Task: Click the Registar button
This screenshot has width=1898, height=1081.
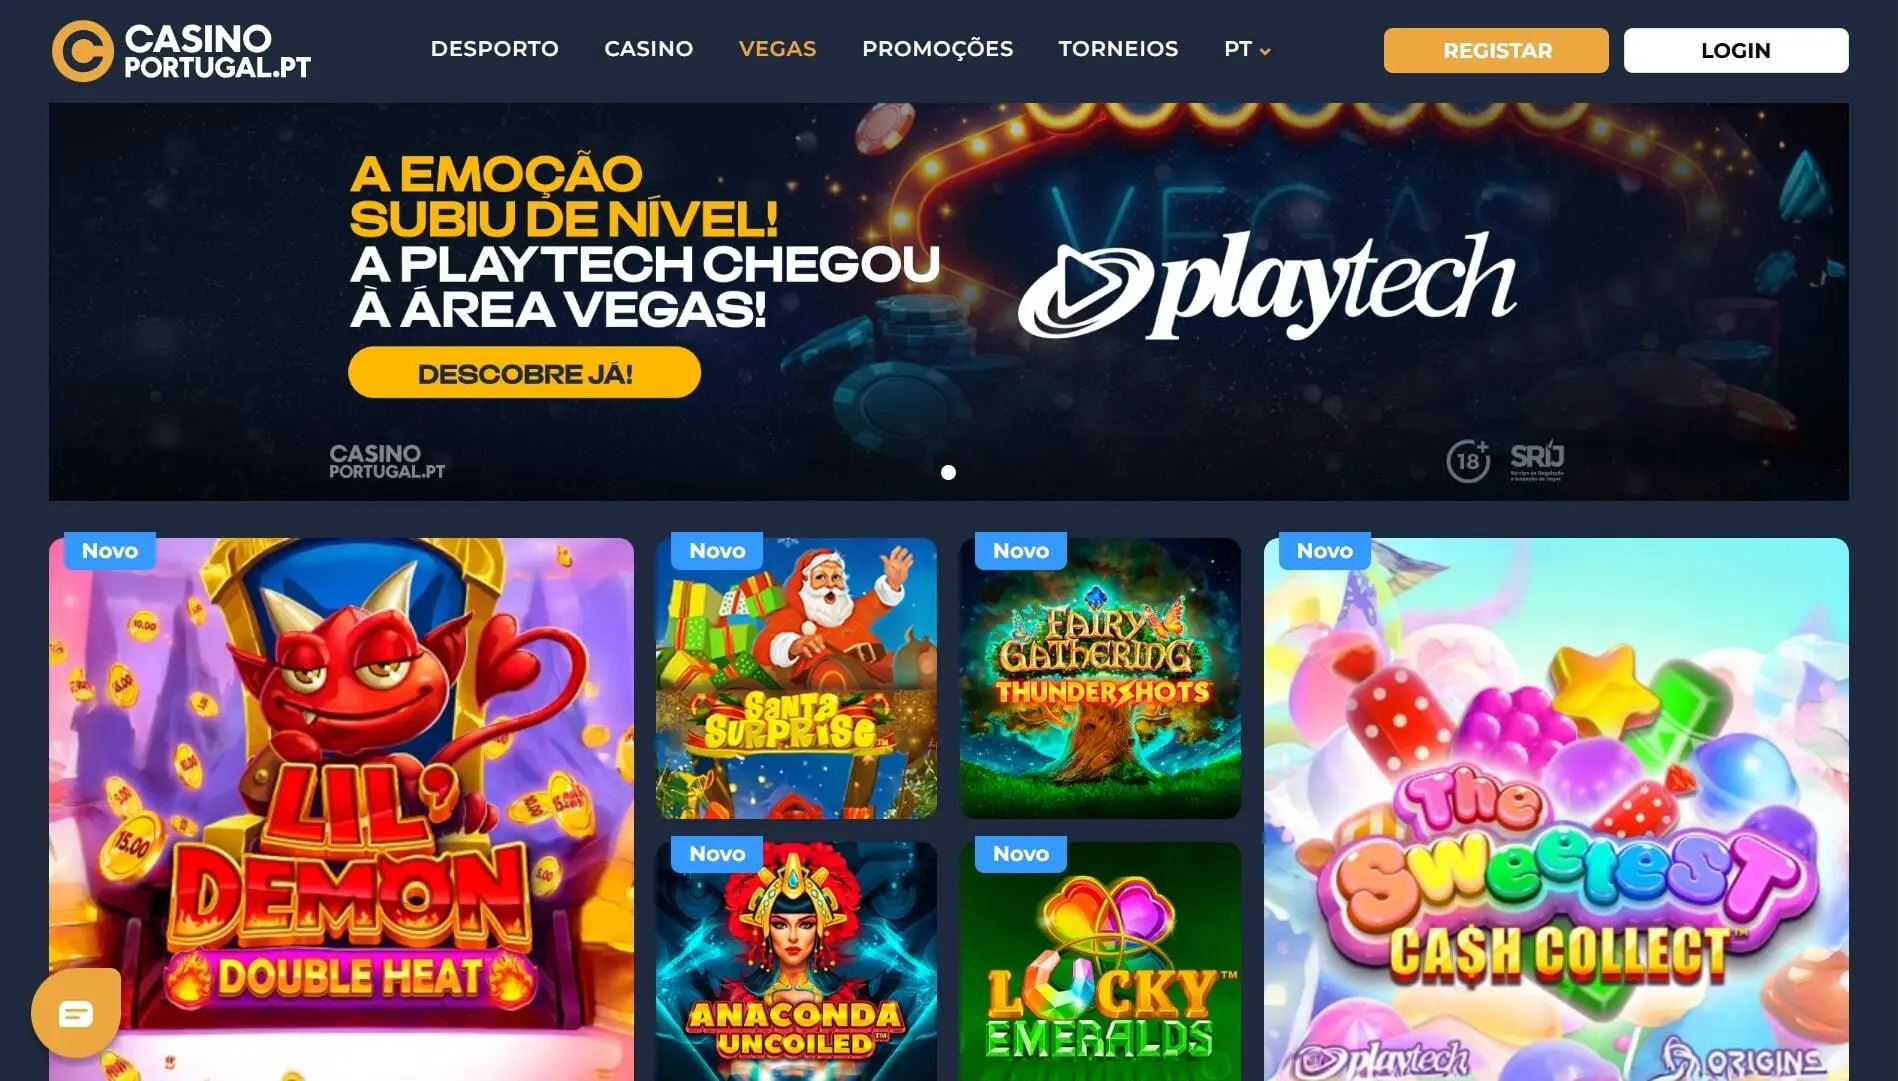Action: [x=1496, y=50]
